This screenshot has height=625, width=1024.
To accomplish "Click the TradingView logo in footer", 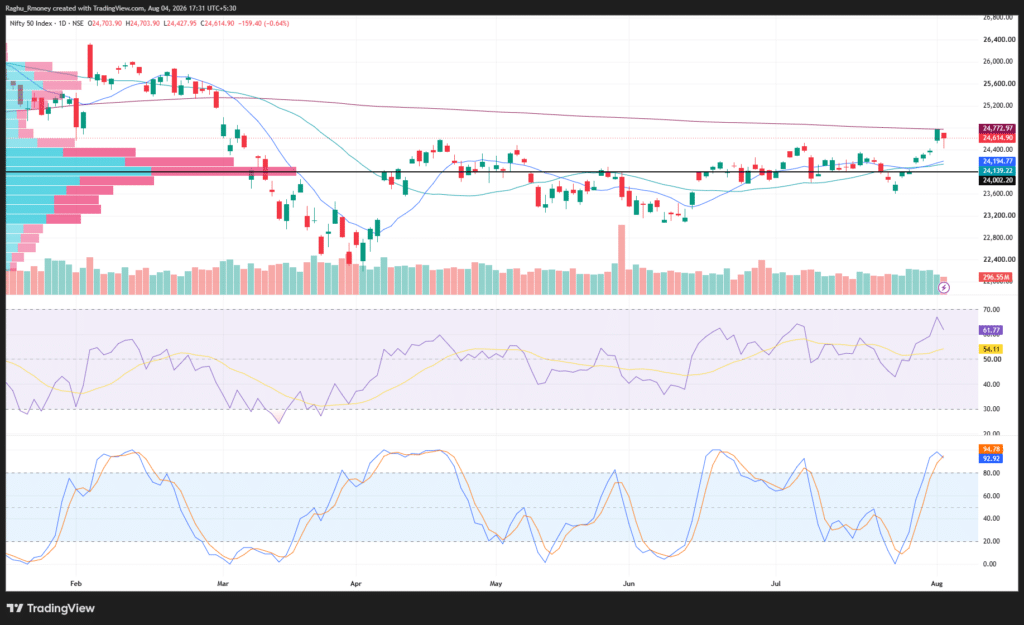I will coord(51,608).
